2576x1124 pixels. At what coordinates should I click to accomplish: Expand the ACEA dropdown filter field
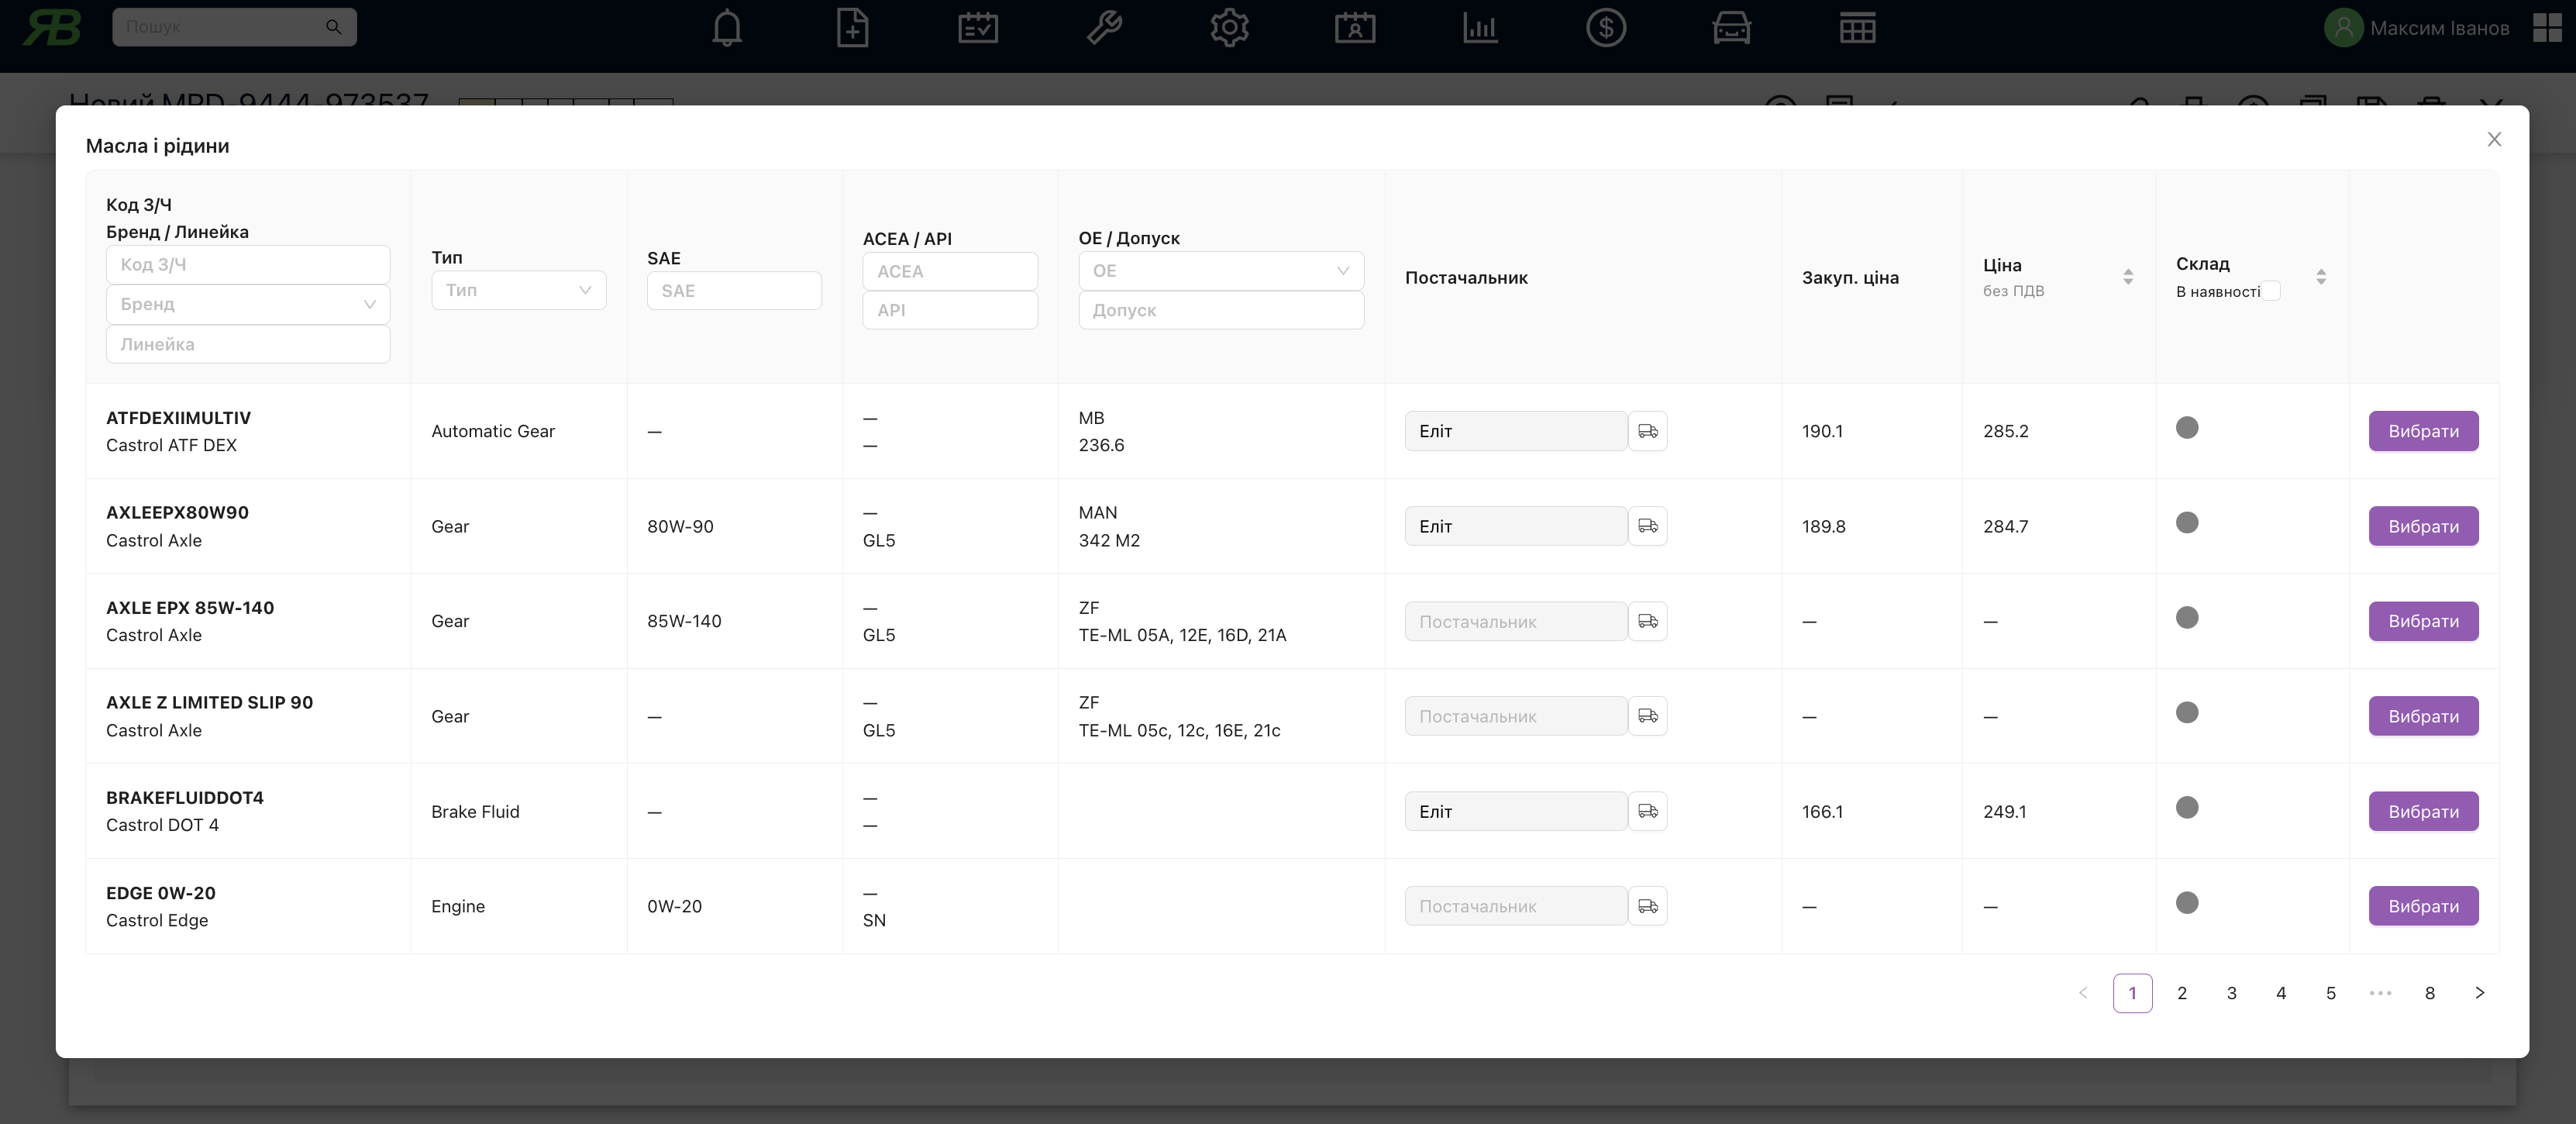(x=949, y=270)
